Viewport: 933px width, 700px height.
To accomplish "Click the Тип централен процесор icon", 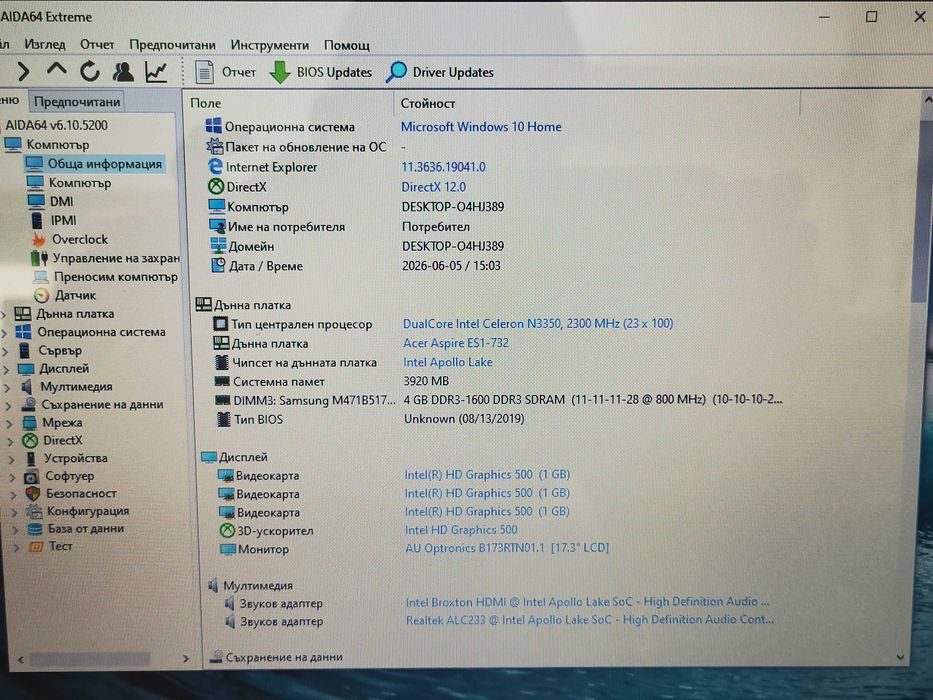I will 220,324.
